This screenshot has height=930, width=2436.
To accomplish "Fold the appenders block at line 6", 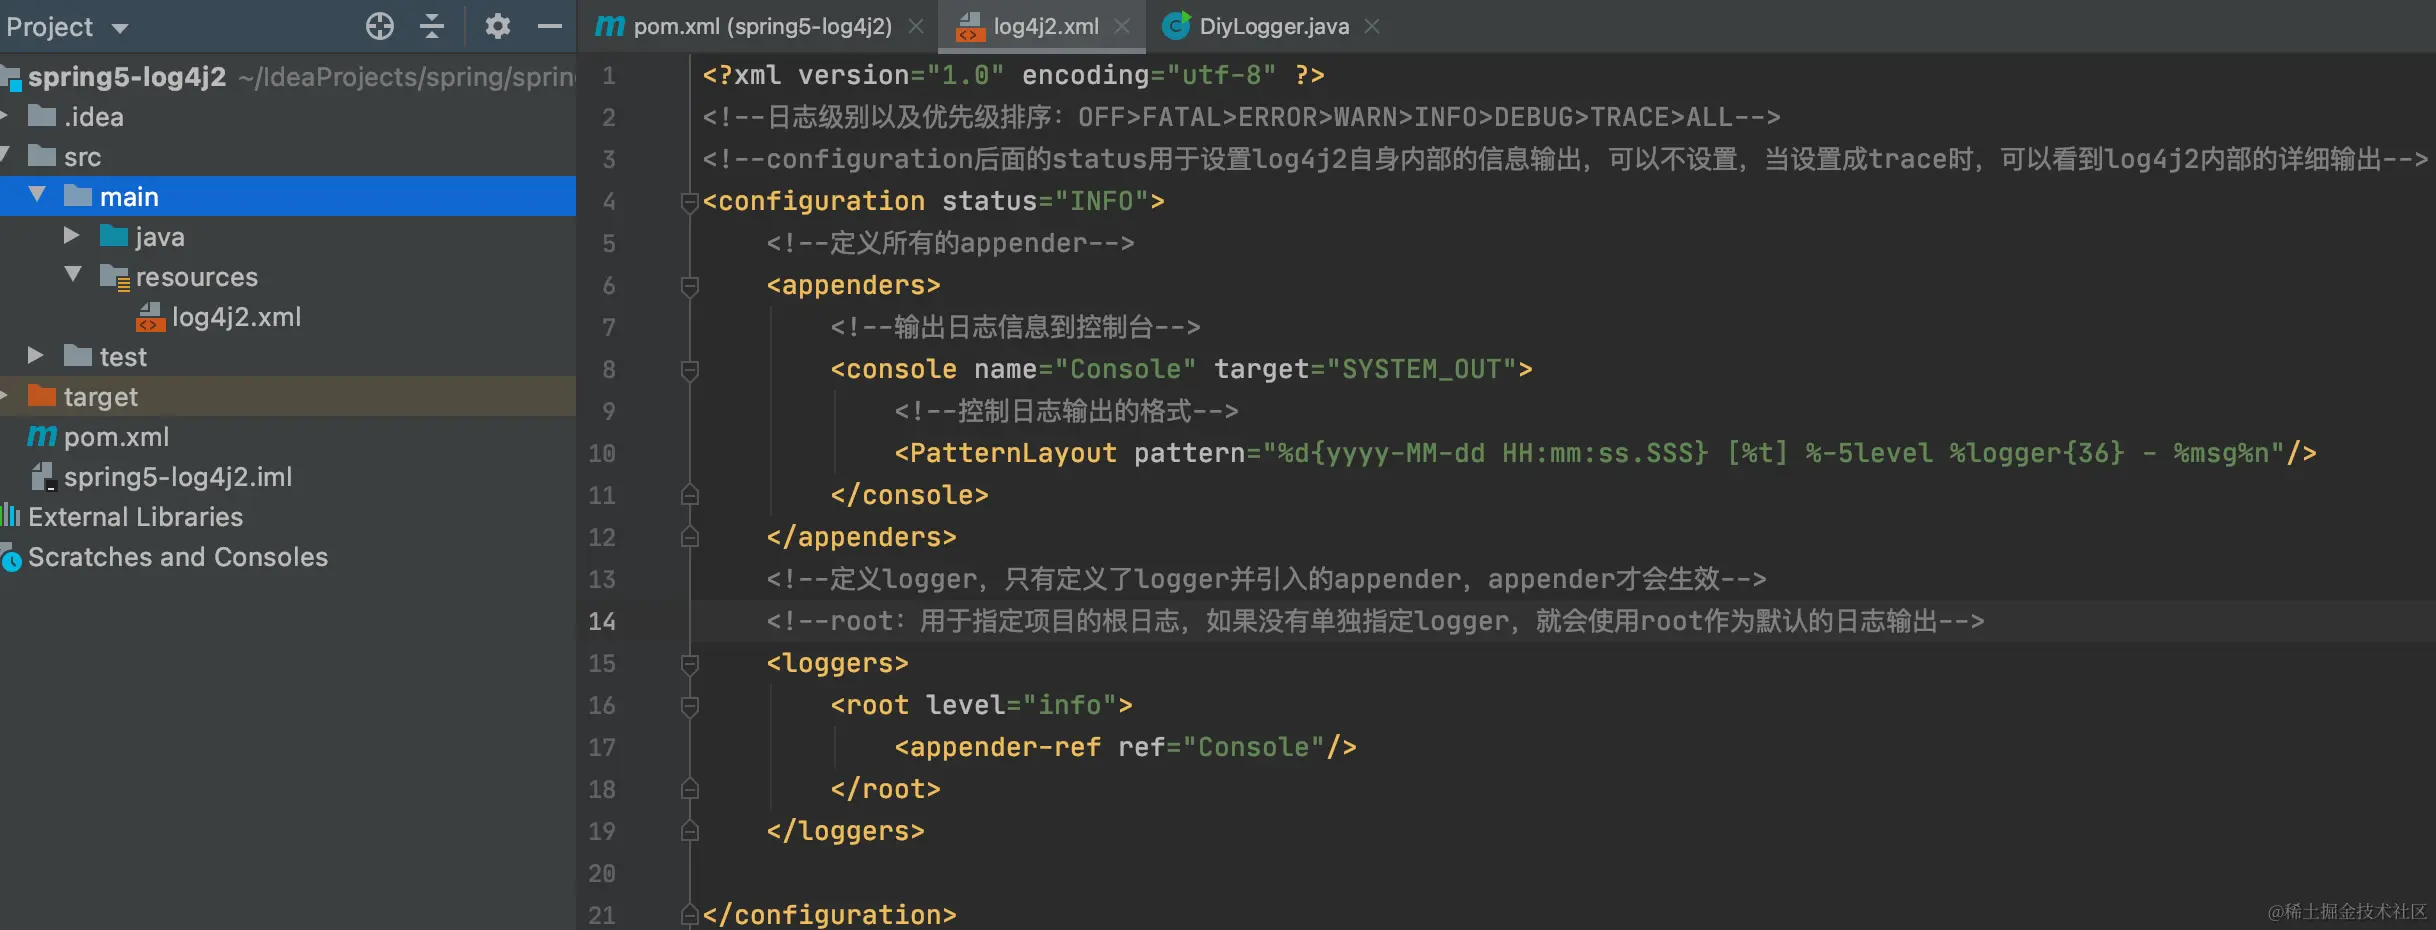I will click(689, 286).
